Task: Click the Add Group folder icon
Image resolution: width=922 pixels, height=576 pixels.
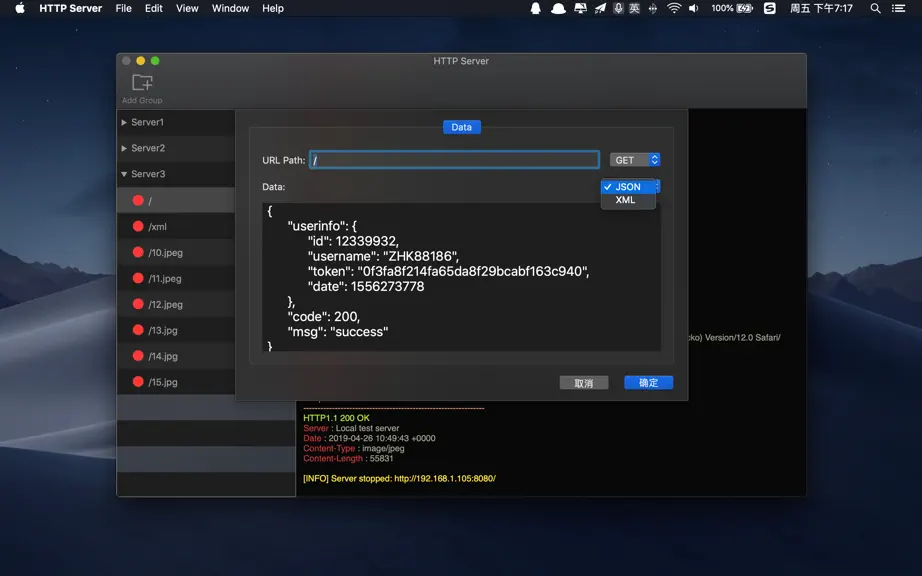Action: 142,82
